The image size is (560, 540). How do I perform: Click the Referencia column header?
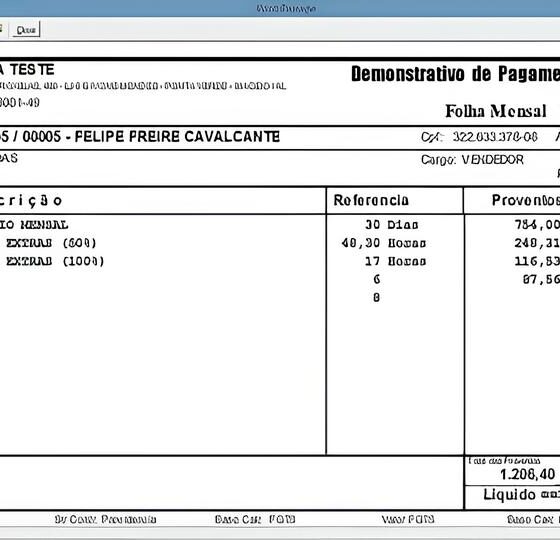371,200
